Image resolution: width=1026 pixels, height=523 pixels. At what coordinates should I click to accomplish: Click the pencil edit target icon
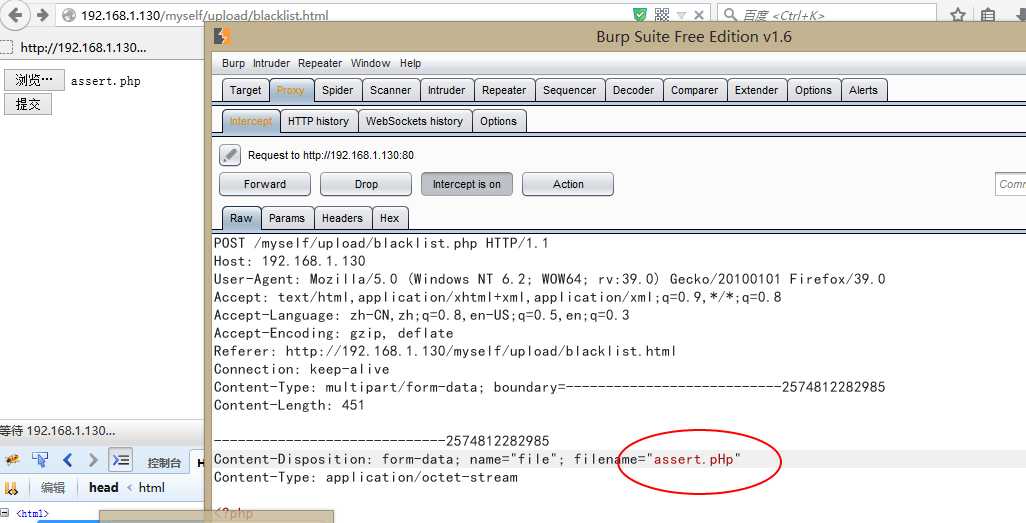click(230, 155)
